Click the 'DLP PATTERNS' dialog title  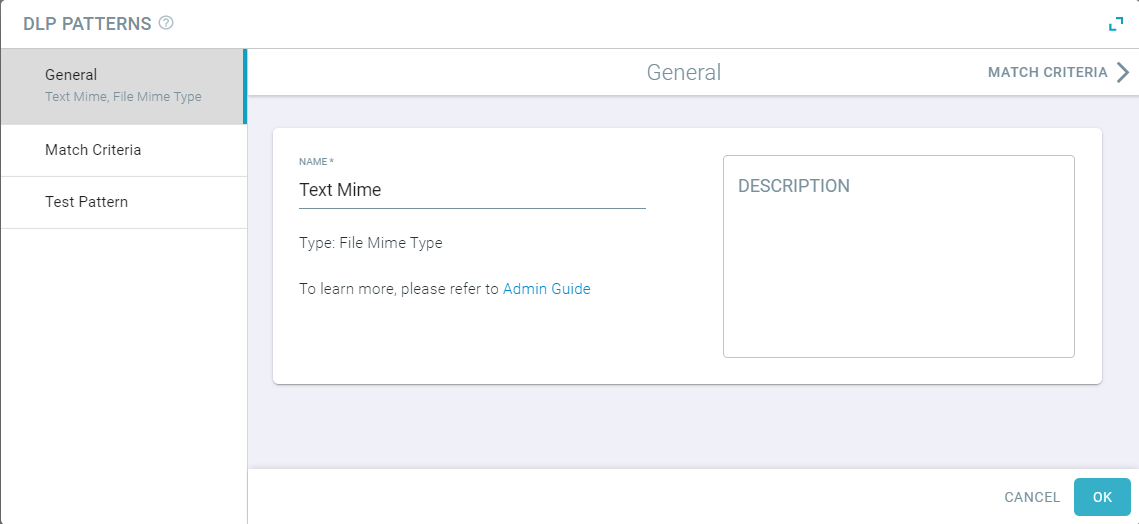tap(87, 23)
